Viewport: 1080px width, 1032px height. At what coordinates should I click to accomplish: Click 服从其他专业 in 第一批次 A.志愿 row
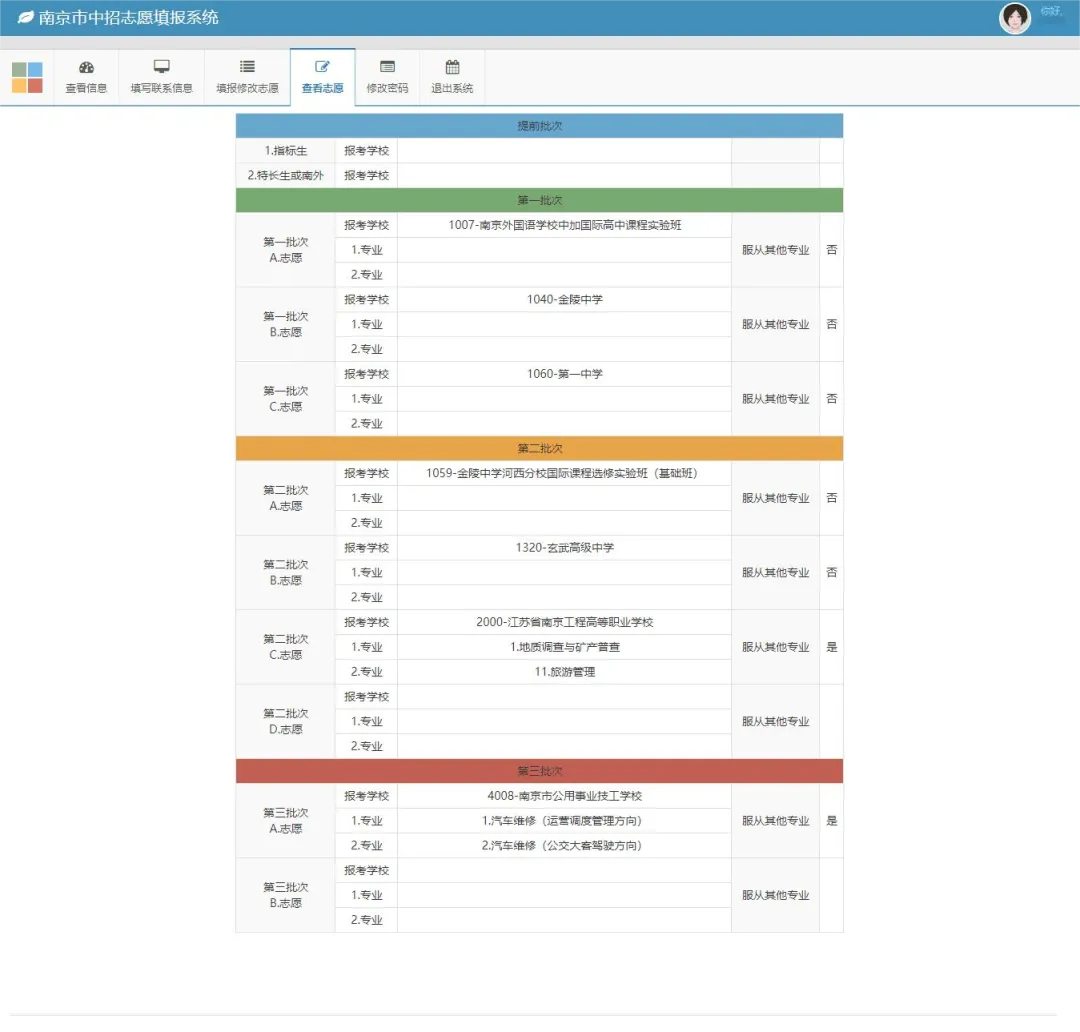tap(776, 250)
